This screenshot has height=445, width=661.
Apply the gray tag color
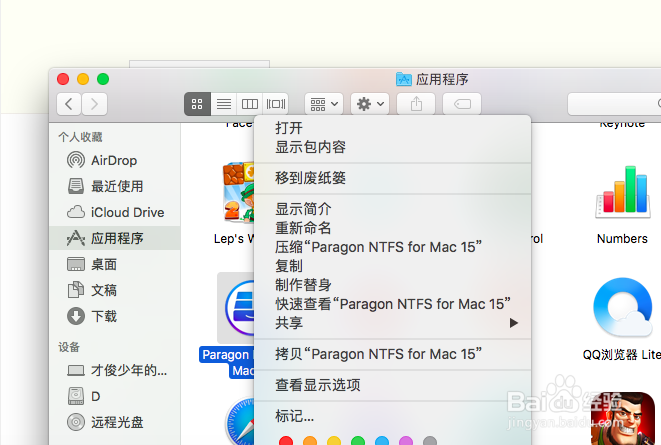[430, 441]
